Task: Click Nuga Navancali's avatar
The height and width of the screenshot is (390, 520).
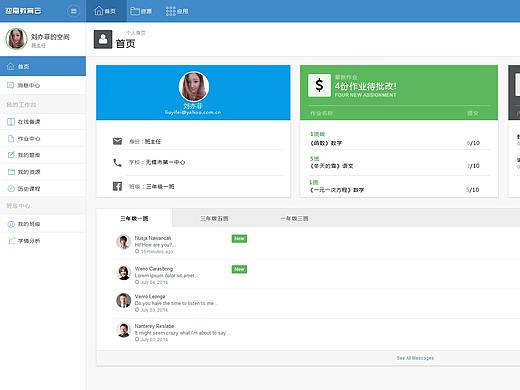Action: 123,242
